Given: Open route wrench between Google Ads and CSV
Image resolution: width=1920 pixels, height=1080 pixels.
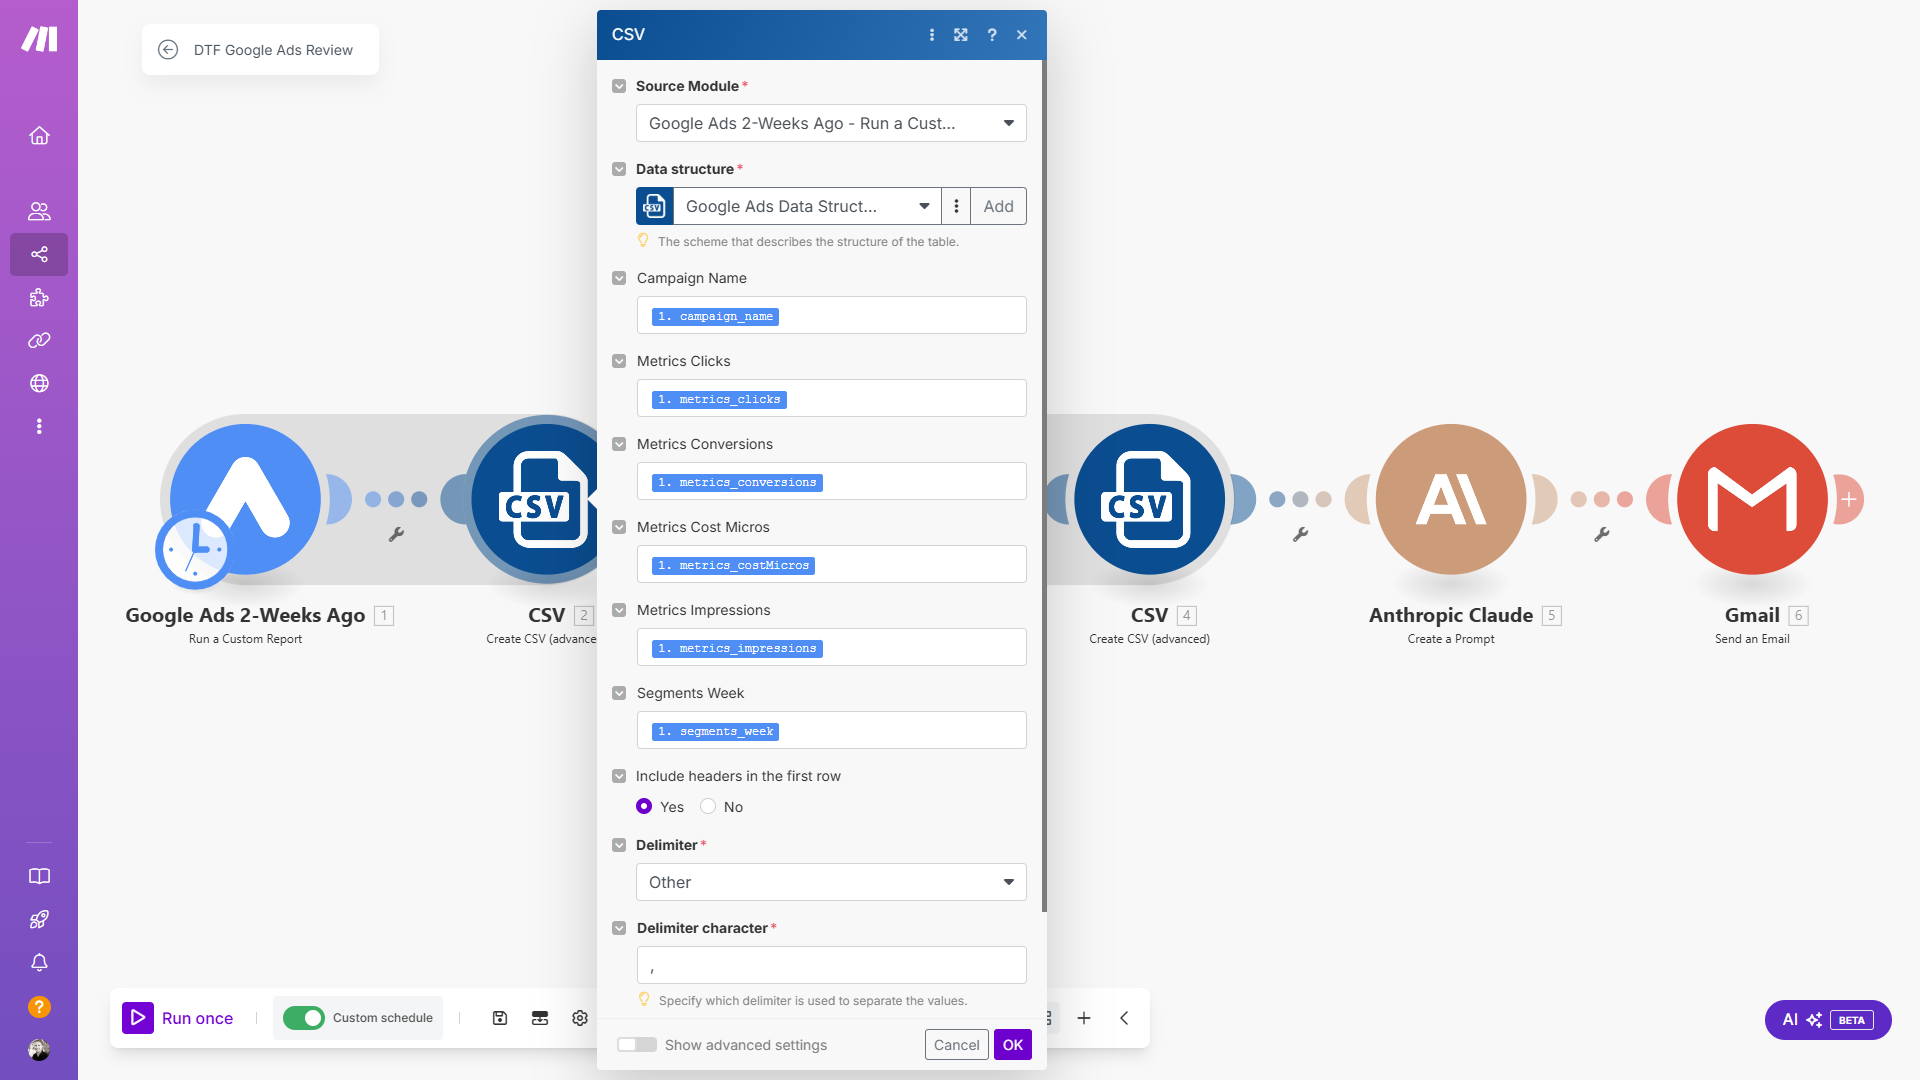Looking at the screenshot, I should pos(396,534).
